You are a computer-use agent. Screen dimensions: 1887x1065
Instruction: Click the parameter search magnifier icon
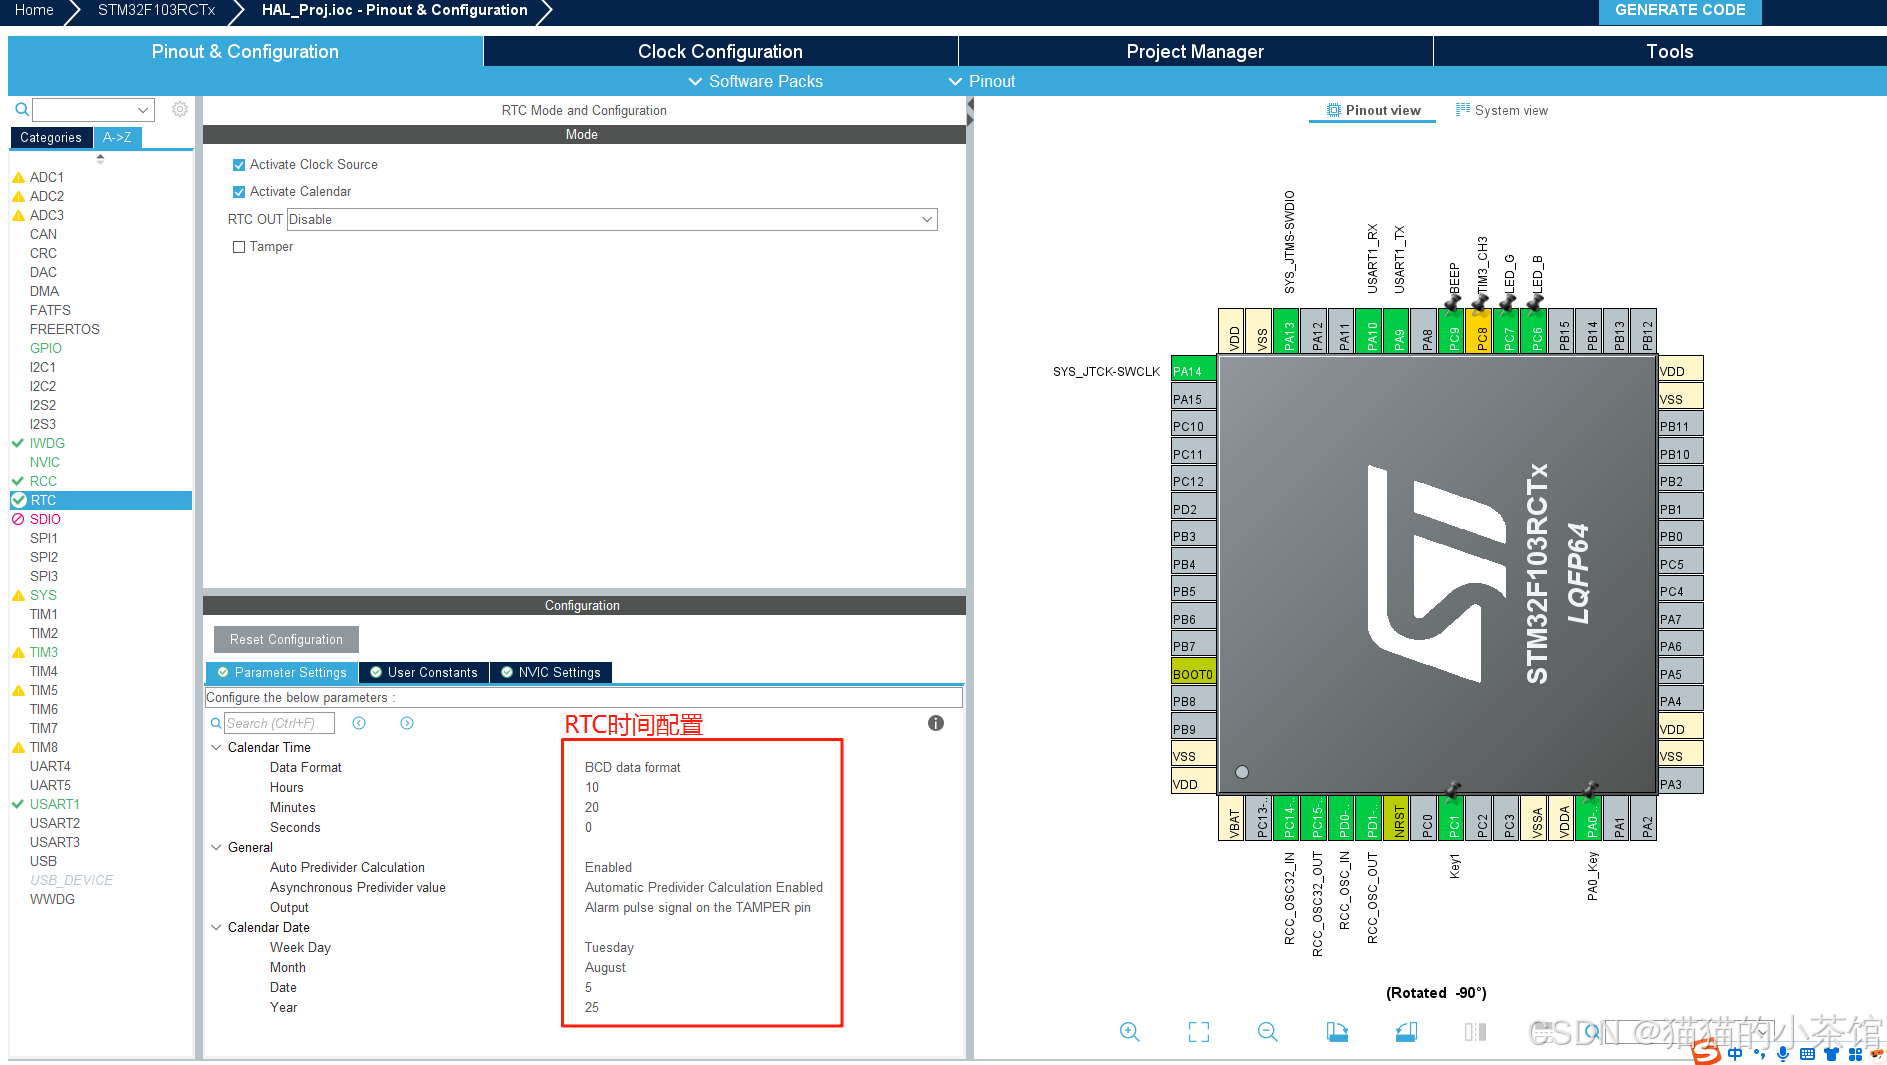pyautogui.click(x=216, y=723)
